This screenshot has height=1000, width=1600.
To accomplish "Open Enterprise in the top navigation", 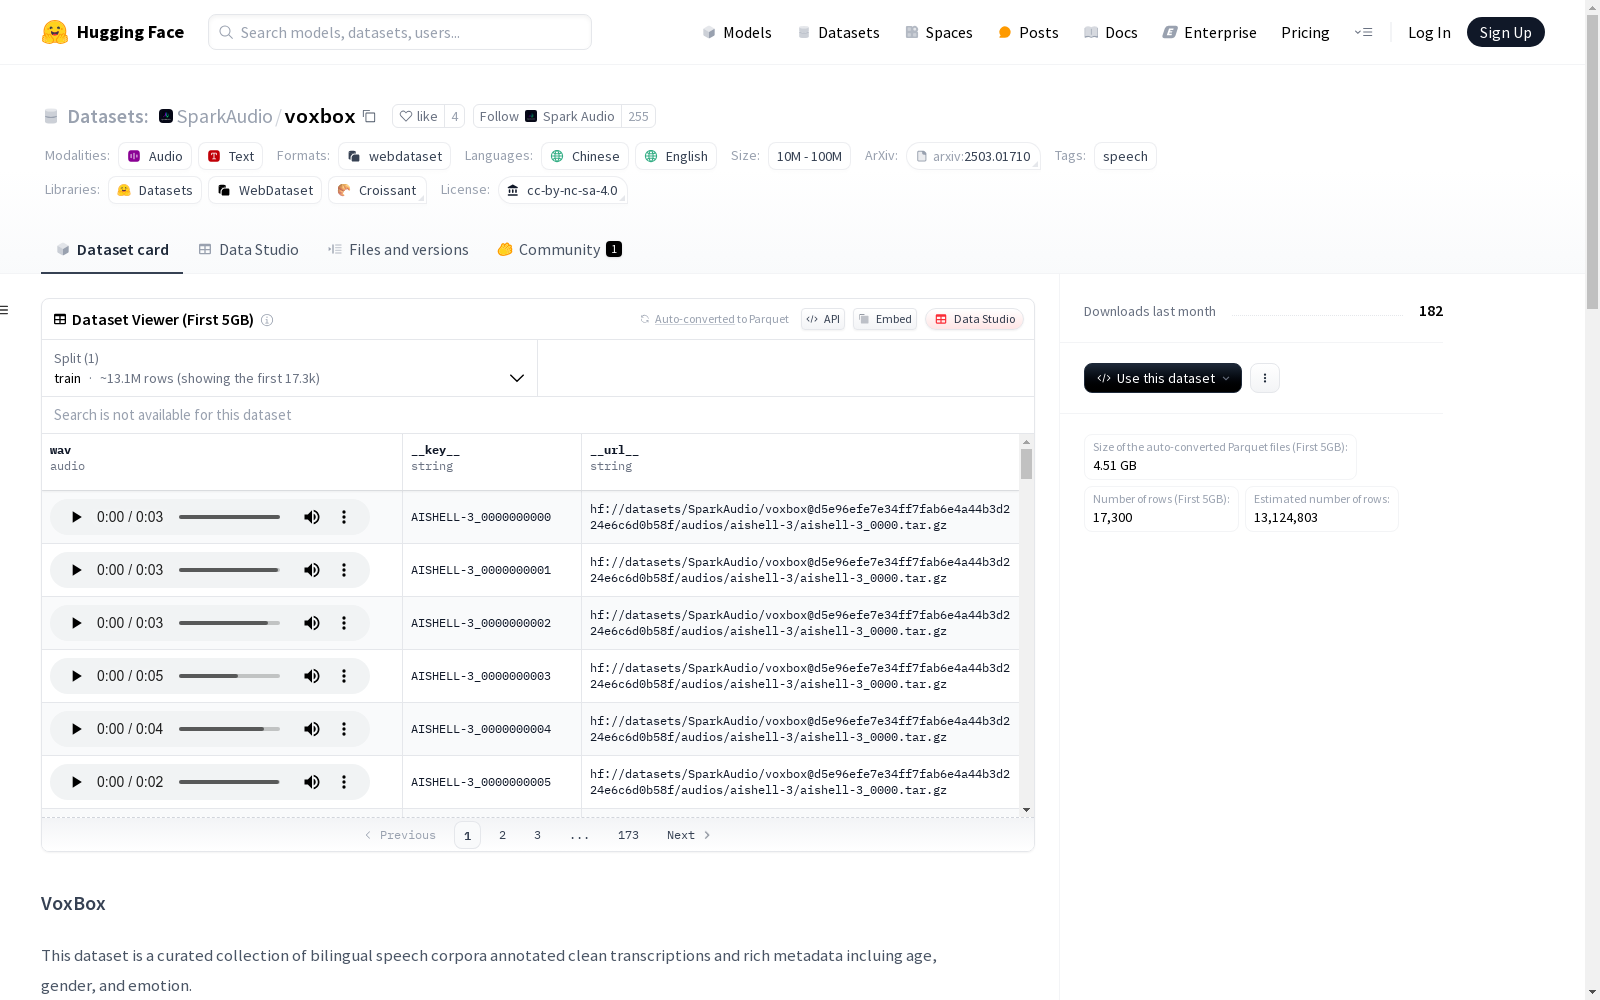I will (x=1209, y=32).
